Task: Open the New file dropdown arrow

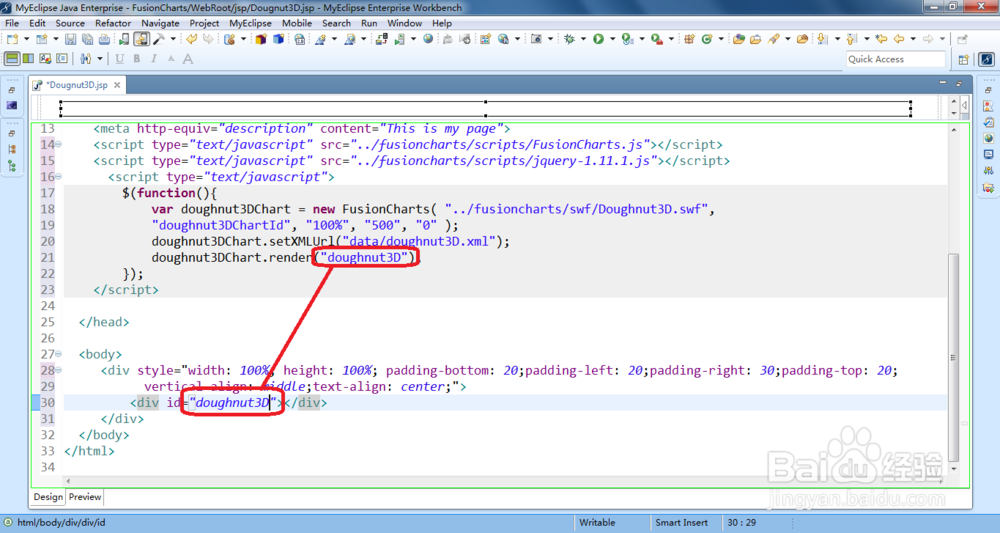Action: [26, 40]
